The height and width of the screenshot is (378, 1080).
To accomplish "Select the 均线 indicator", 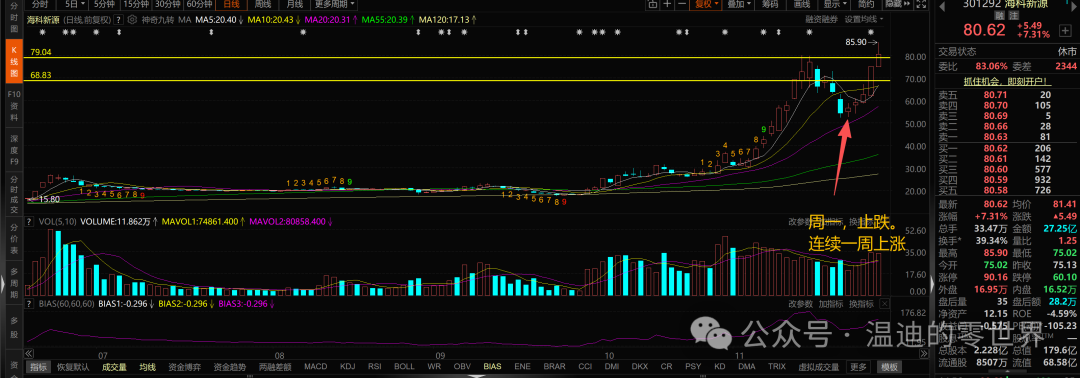I will 148,367.
